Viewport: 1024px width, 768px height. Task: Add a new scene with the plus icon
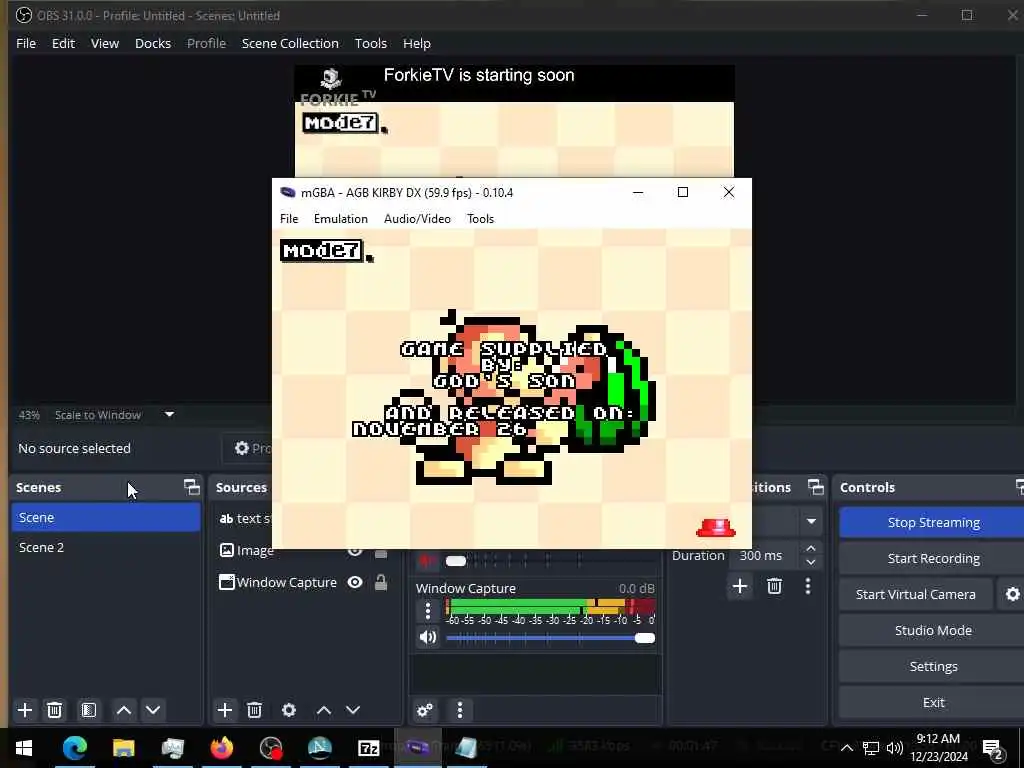coord(25,710)
